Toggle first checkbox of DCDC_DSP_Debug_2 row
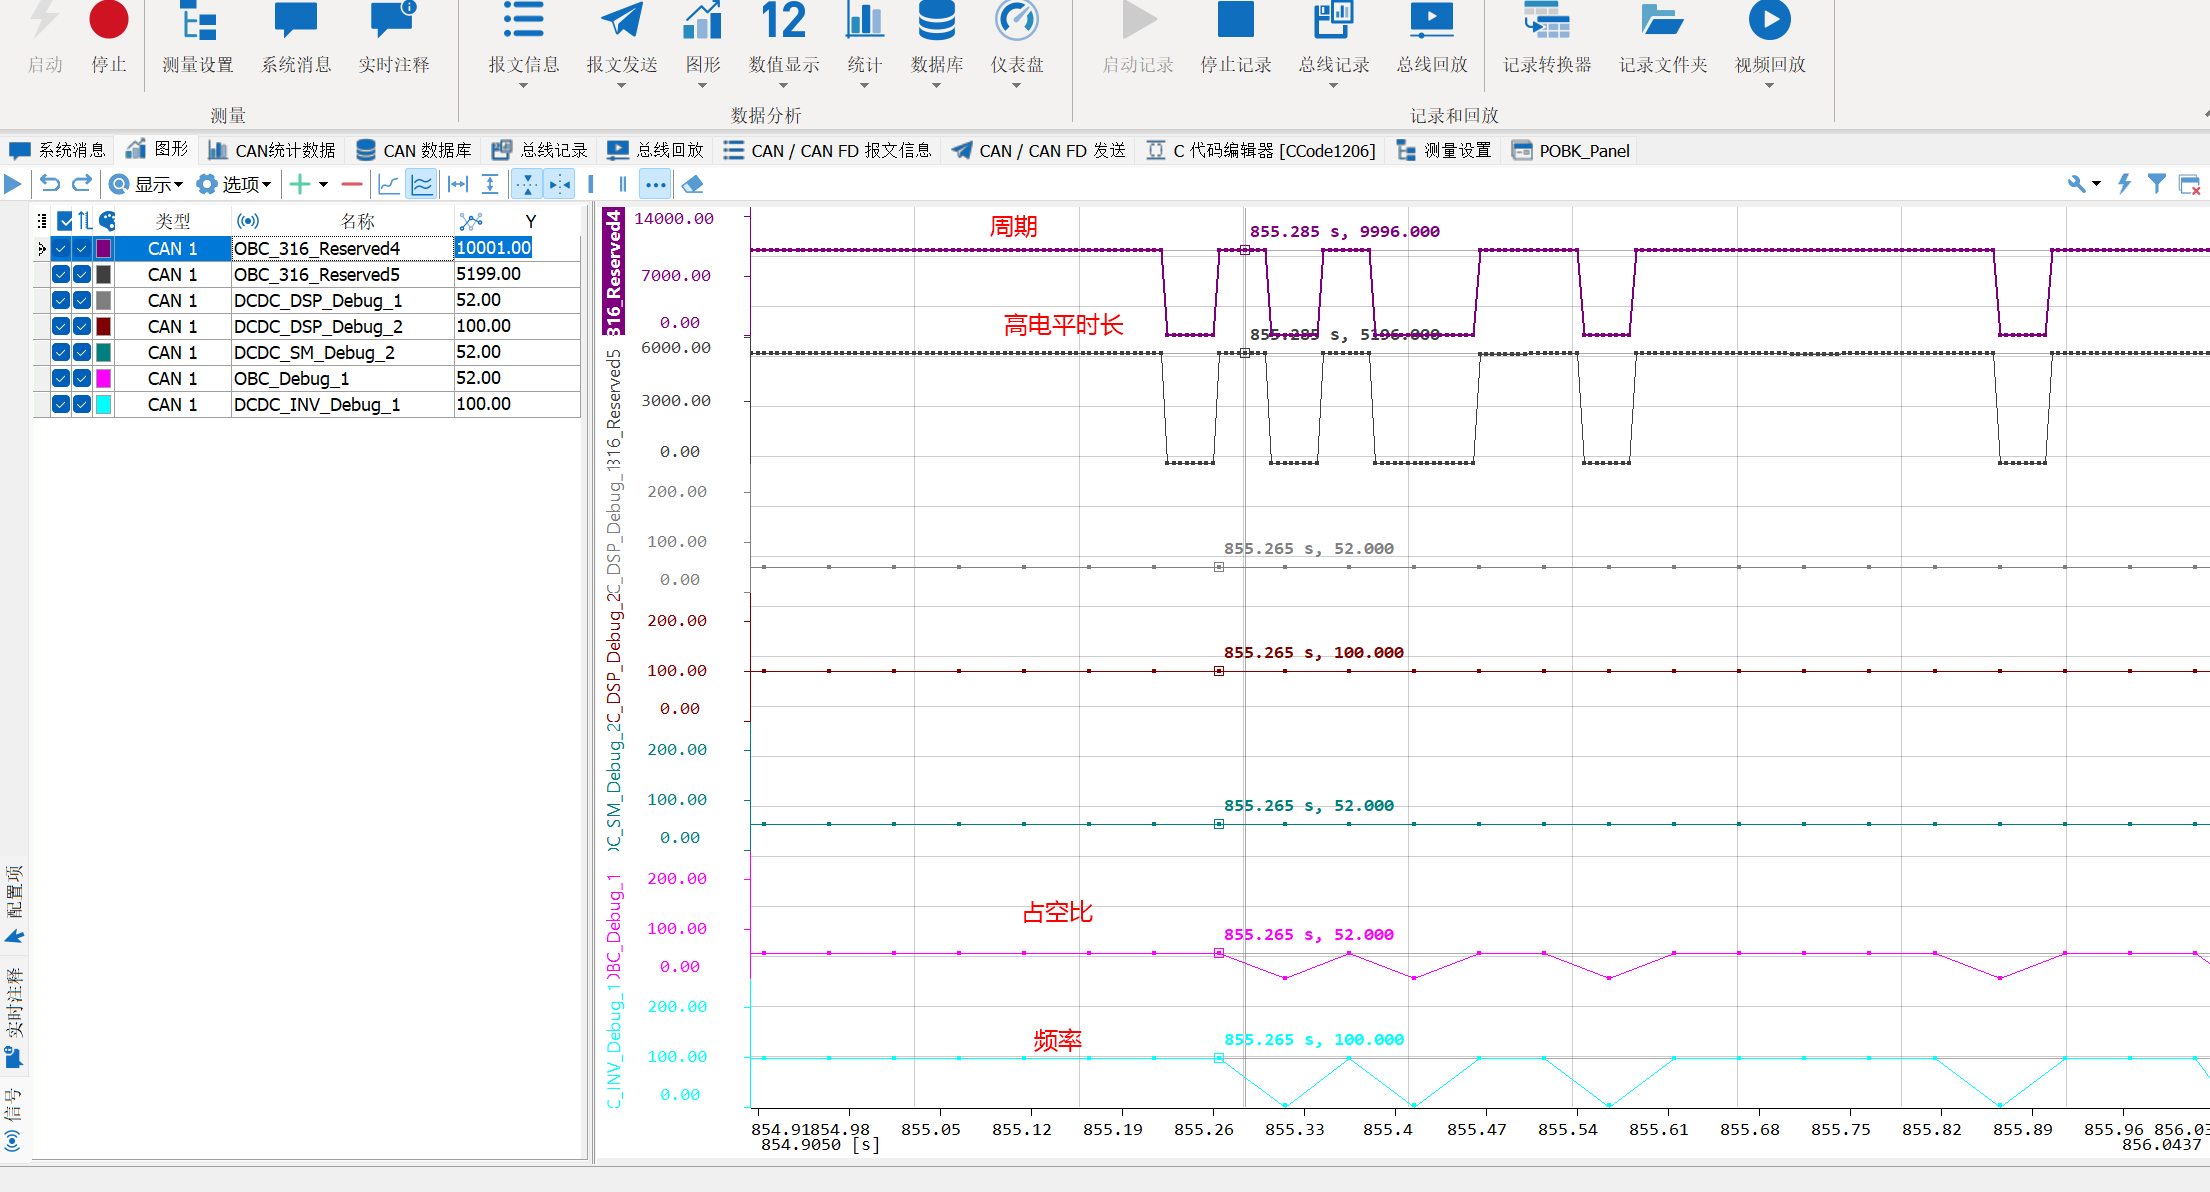2210x1192 pixels. 61,326
